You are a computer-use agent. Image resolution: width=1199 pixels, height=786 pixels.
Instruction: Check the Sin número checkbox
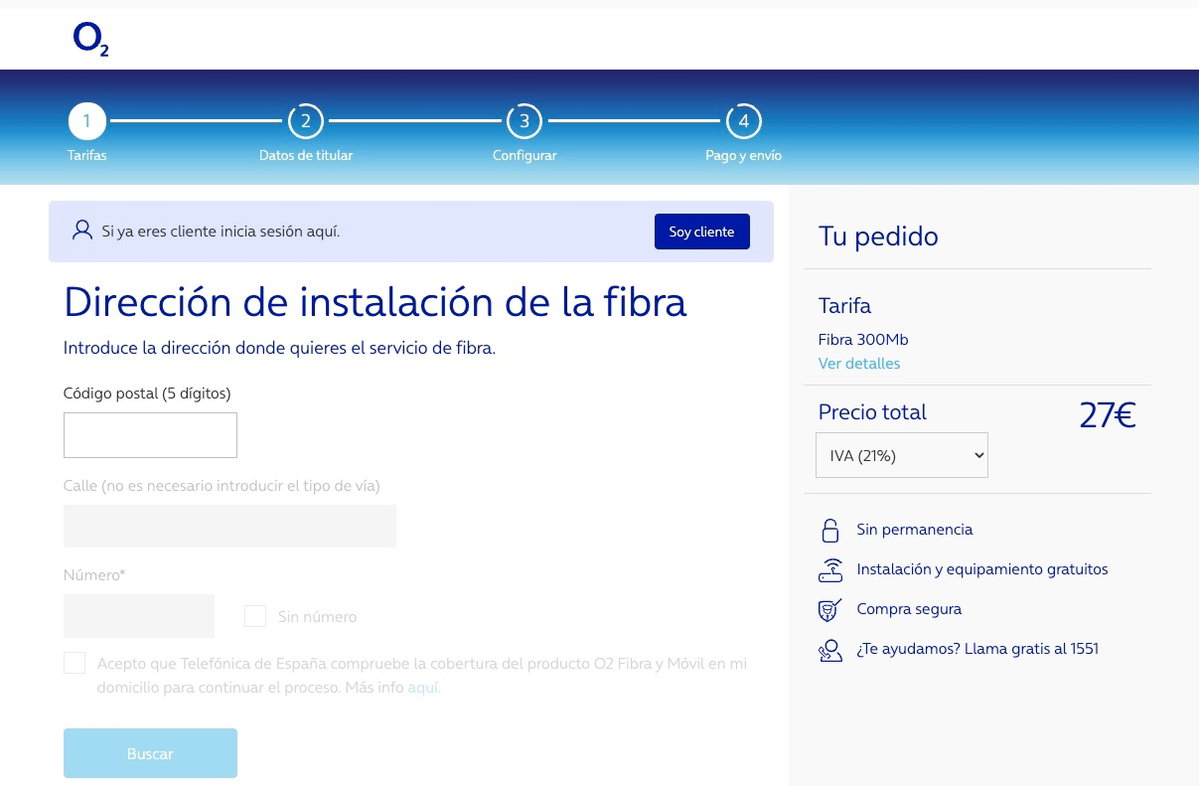click(255, 616)
